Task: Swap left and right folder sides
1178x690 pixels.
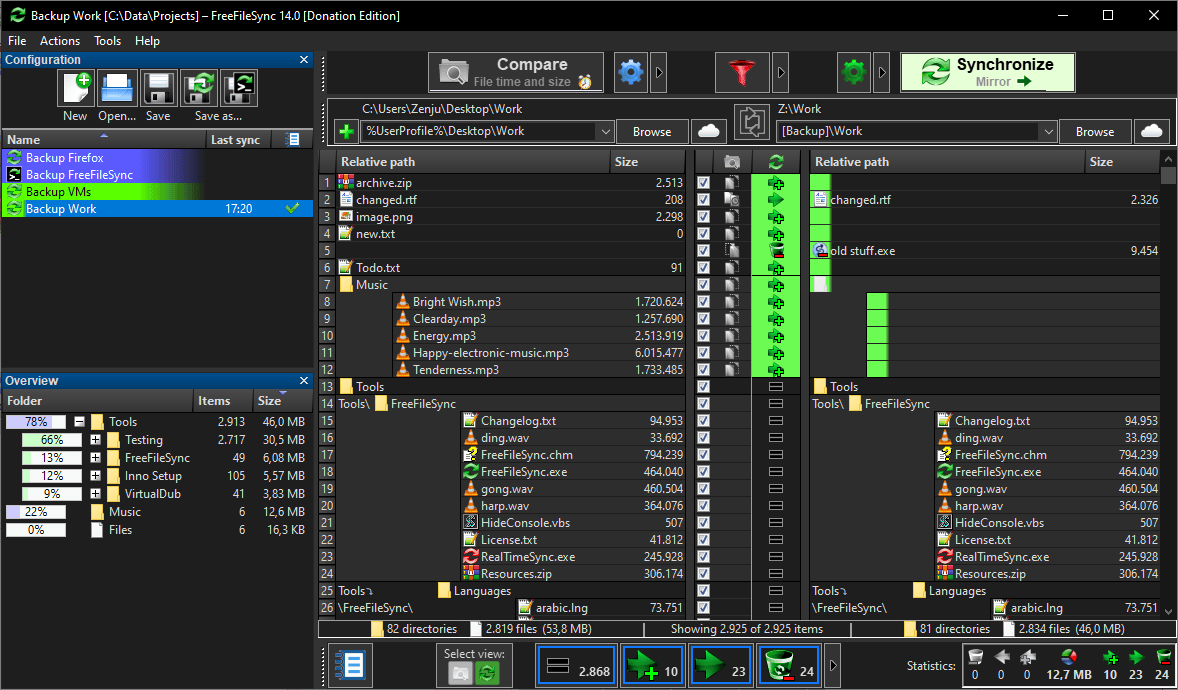Action: [752, 123]
